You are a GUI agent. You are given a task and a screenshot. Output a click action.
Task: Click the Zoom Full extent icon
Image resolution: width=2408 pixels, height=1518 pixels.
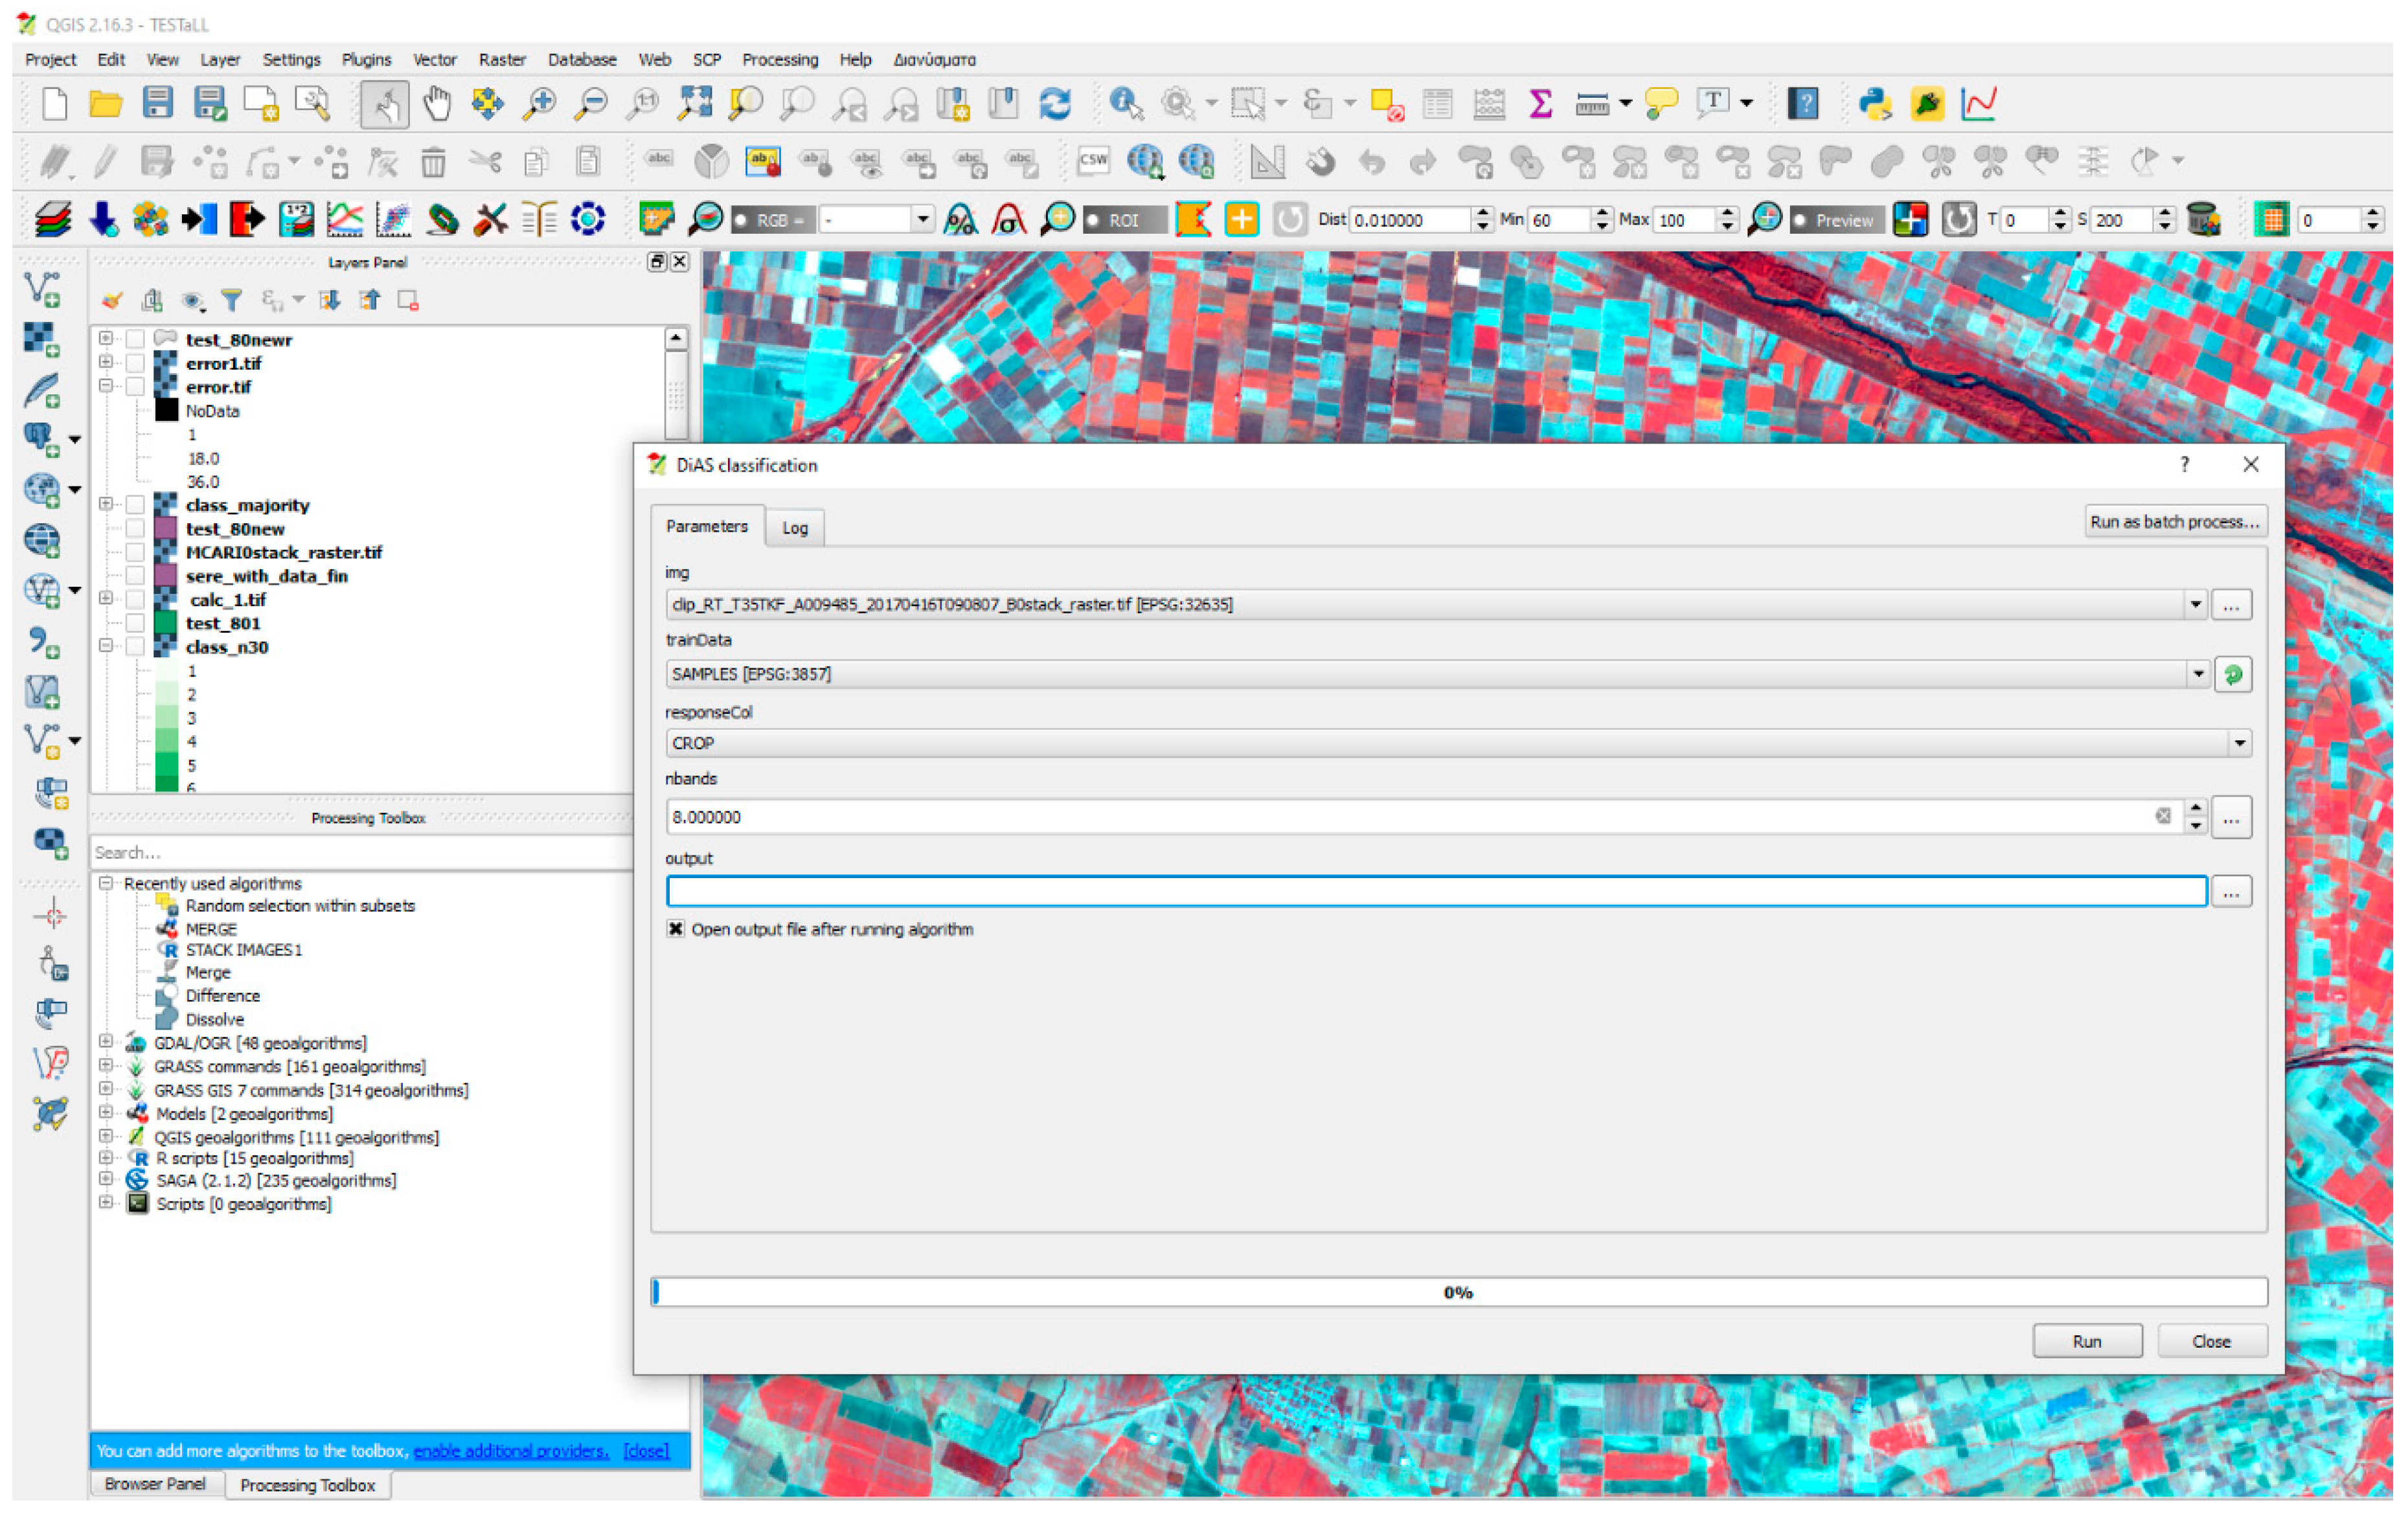pyautogui.click(x=695, y=103)
